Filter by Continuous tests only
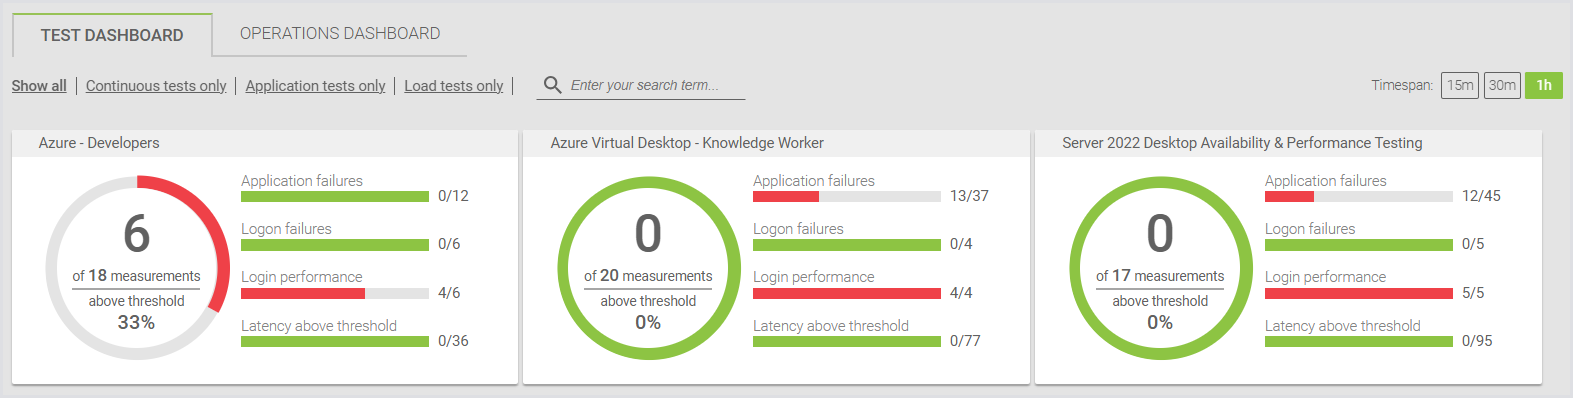1573x398 pixels. pyautogui.click(x=156, y=86)
